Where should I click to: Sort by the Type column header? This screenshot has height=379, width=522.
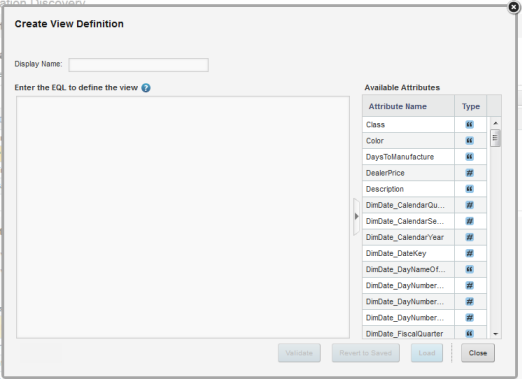point(471,106)
